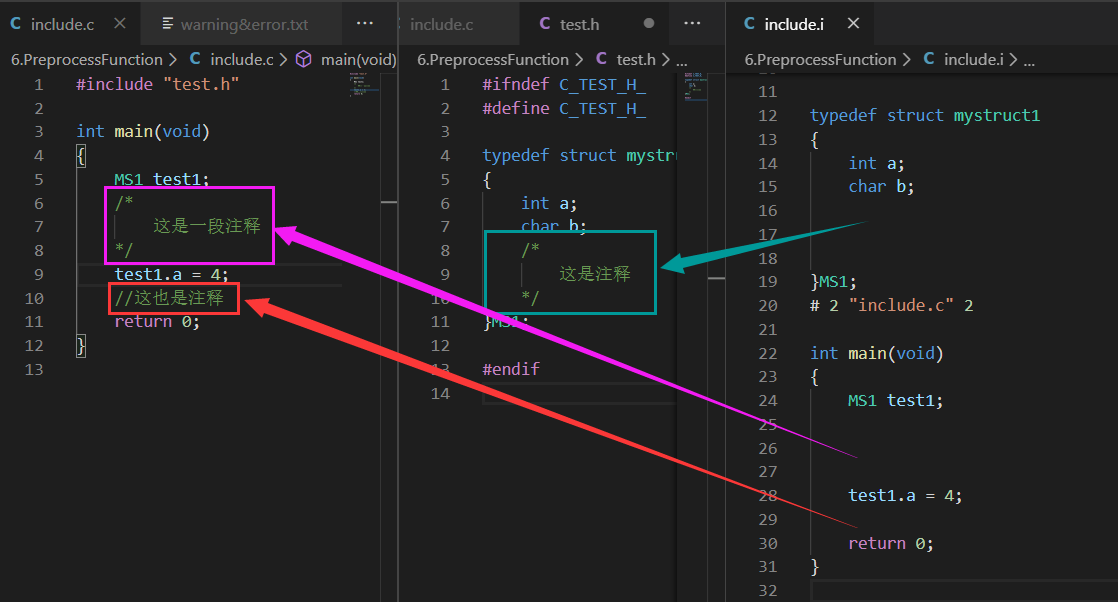The height and width of the screenshot is (602, 1118).
Task: Click 'test1.a = 4;' in include.i editor
Action: pos(905,496)
